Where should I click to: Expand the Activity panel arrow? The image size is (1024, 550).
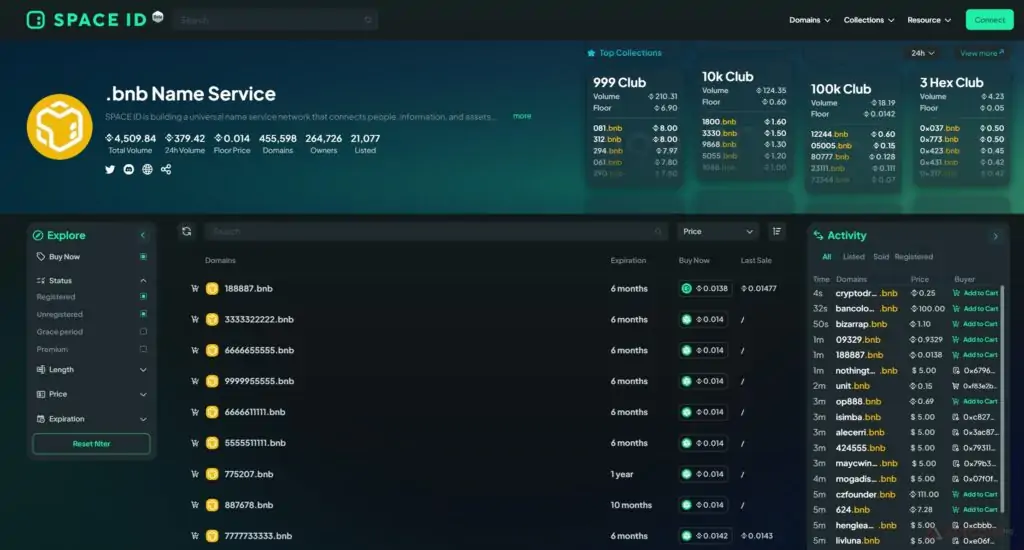coord(995,236)
